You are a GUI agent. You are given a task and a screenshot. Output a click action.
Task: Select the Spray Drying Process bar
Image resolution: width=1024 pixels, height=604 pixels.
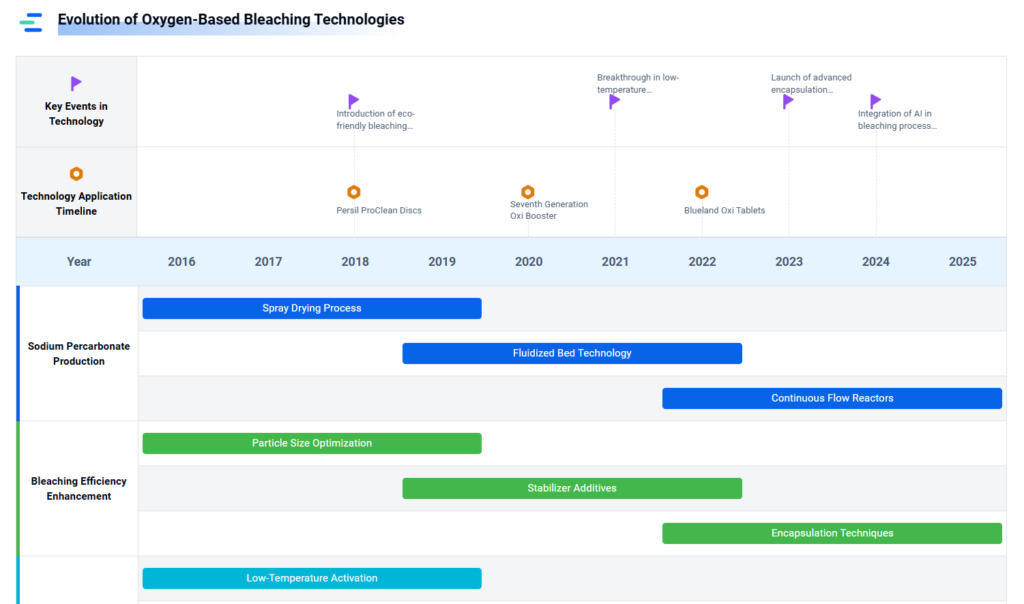click(x=312, y=308)
